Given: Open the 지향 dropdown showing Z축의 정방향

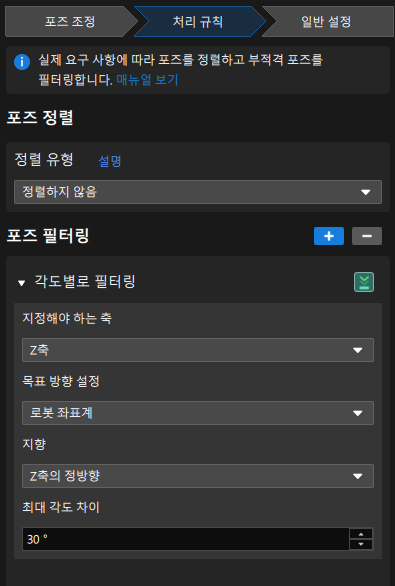Looking at the screenshot, I should tap(198, 476).
